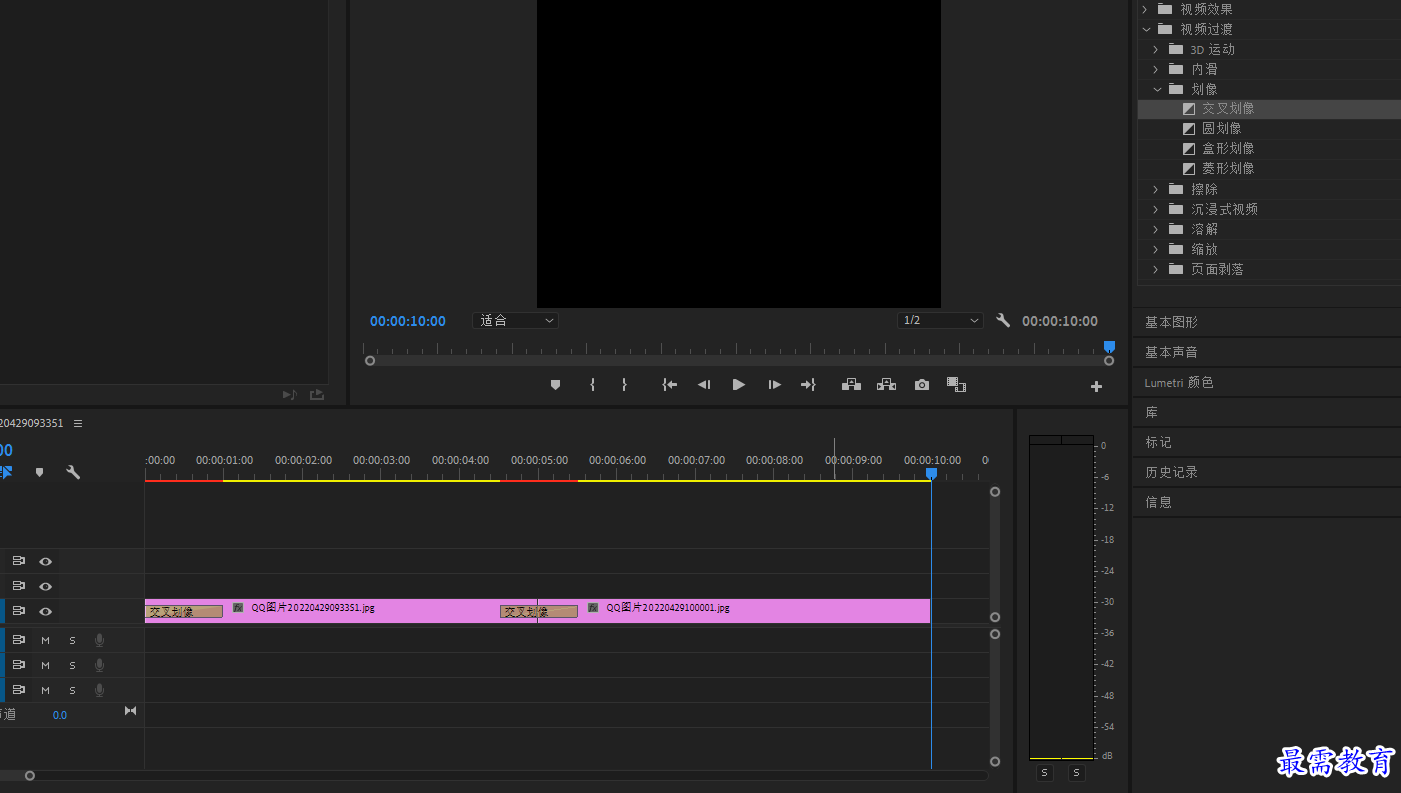Expand the 页面剥落 folder
1401x793 pixels.
1157,269
